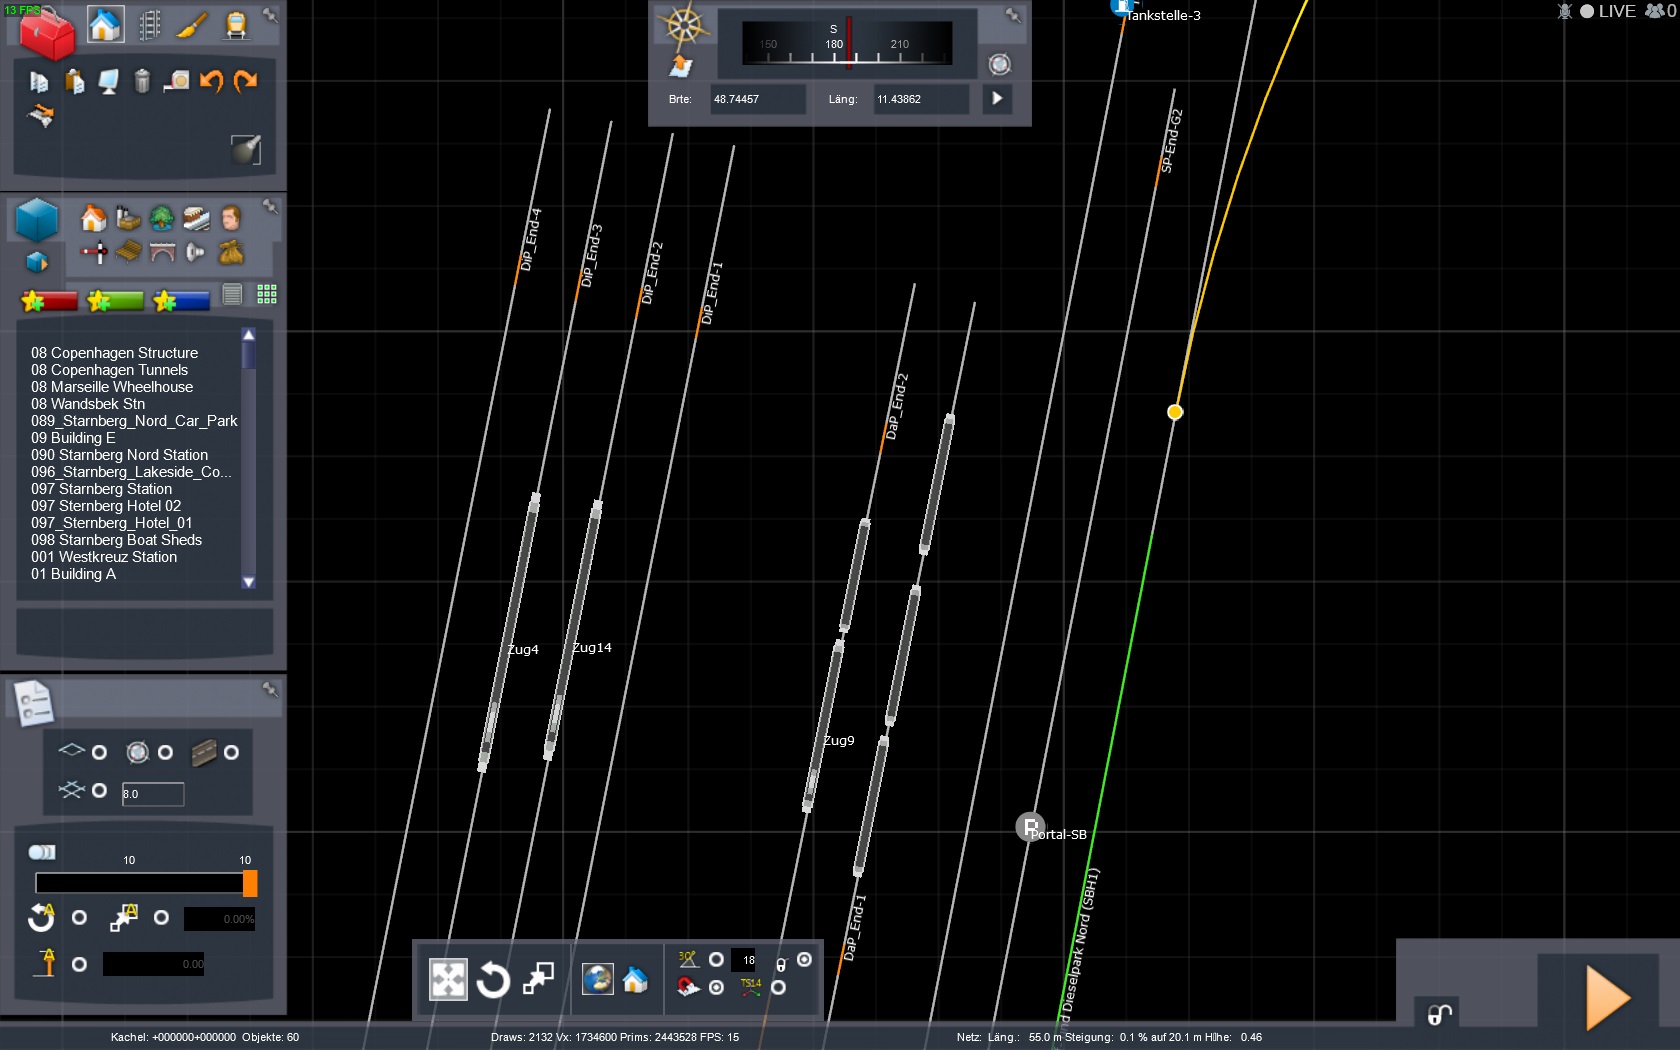The height and width of the screenshot is (1050, 1680).
Task: Click the object list scroll-up arrow
Action: 249,335
